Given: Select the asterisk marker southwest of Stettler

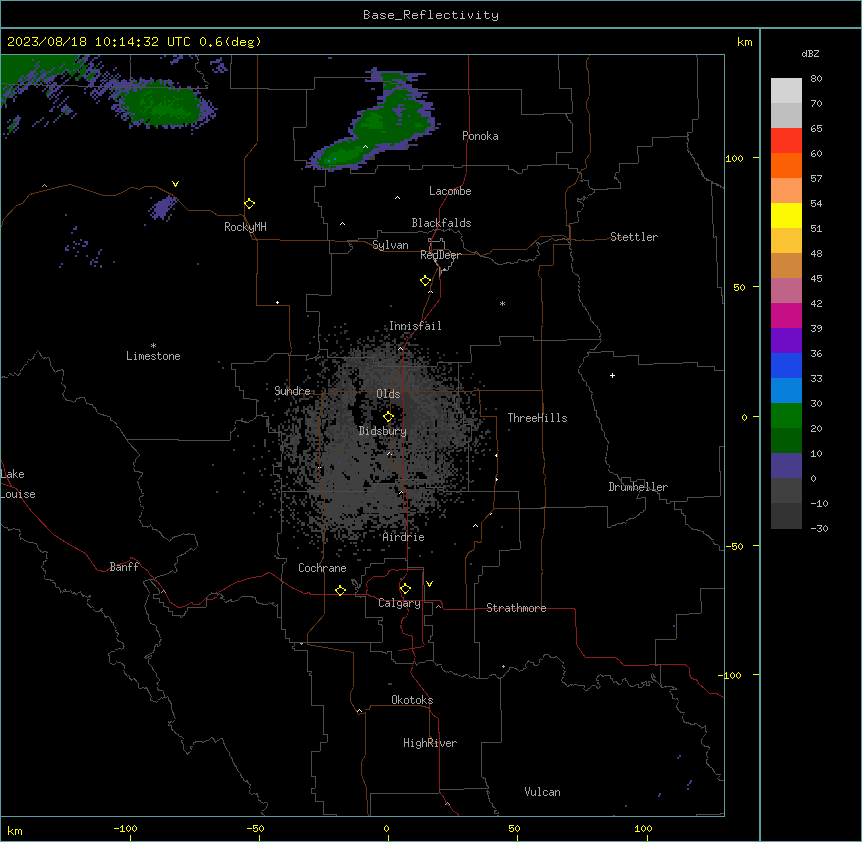Looking at the screenshot, I should [502, 303].
